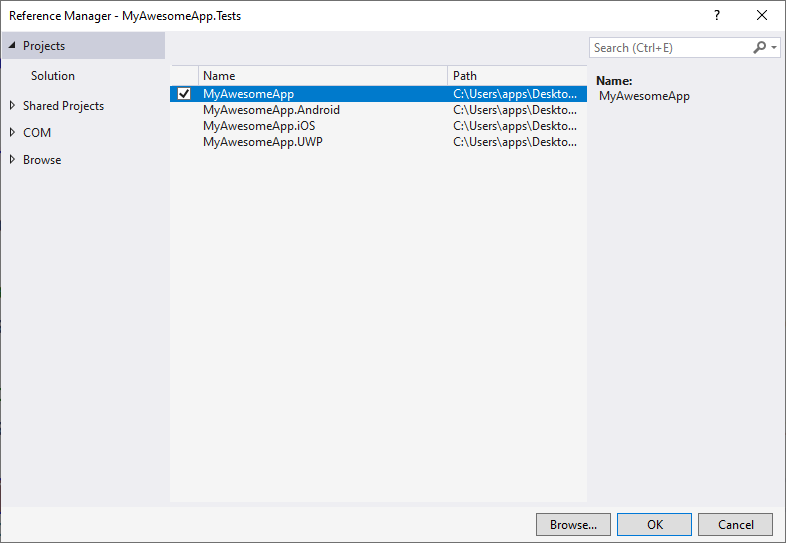The image size is (786, 543).
Task: Expand the COM category arrow
Action: 12,133
